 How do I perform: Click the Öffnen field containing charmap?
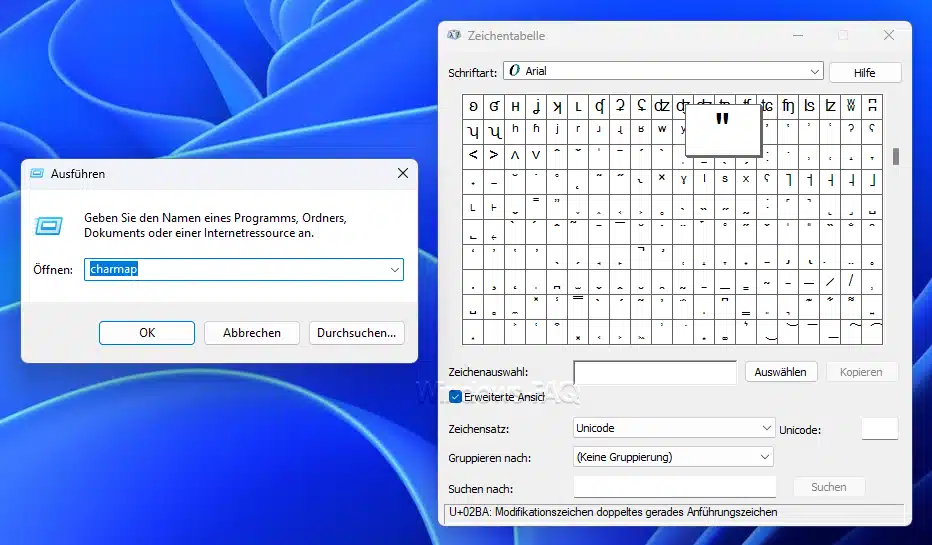click(x=244, y=270)
